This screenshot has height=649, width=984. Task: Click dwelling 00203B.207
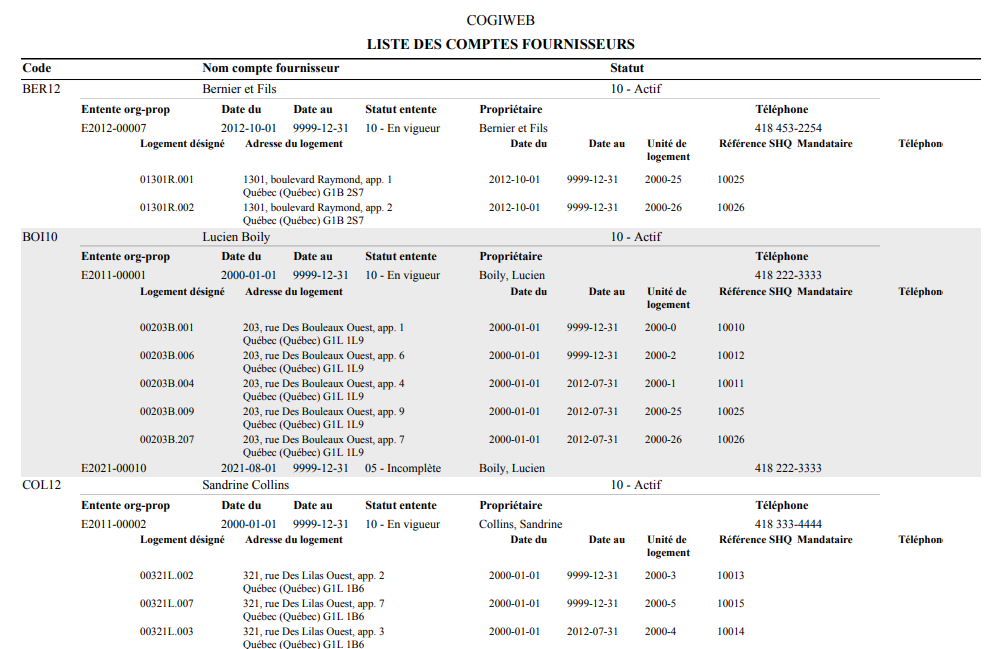click(167, 440)
